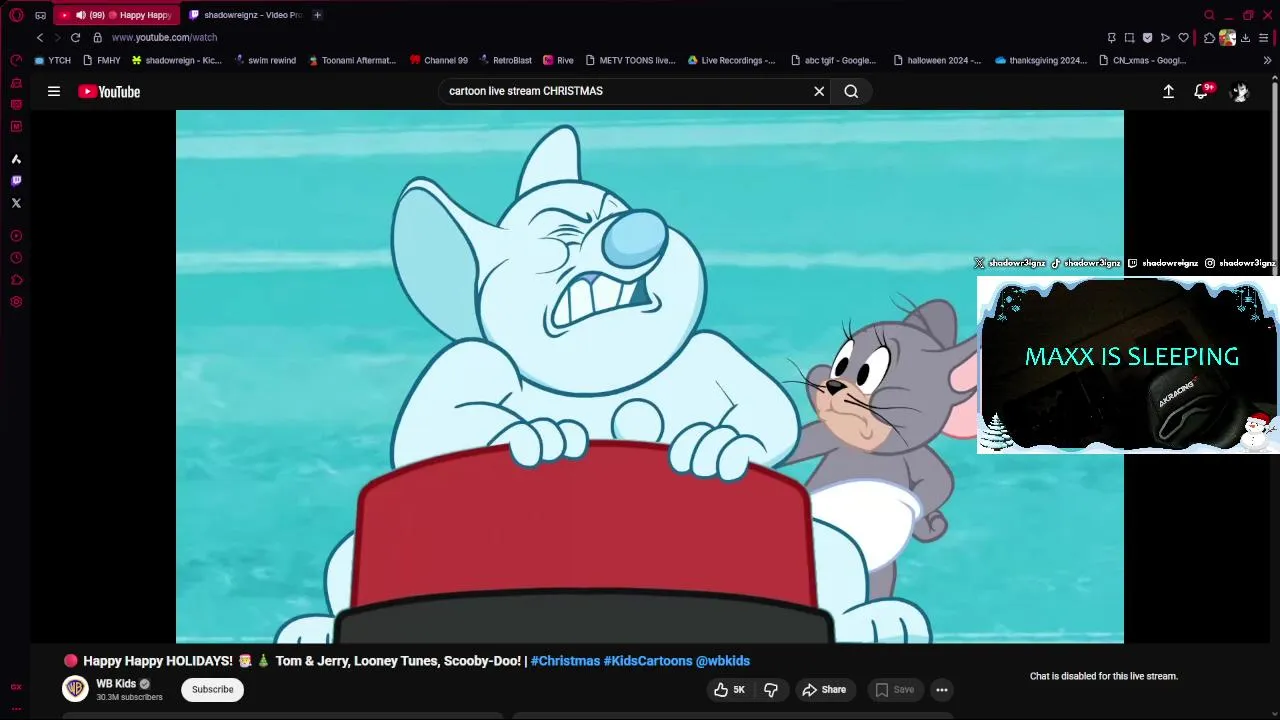Open sidebar extensions cube icon
Viewport: 1280px width, 720px height.
(x=16, y=280)
